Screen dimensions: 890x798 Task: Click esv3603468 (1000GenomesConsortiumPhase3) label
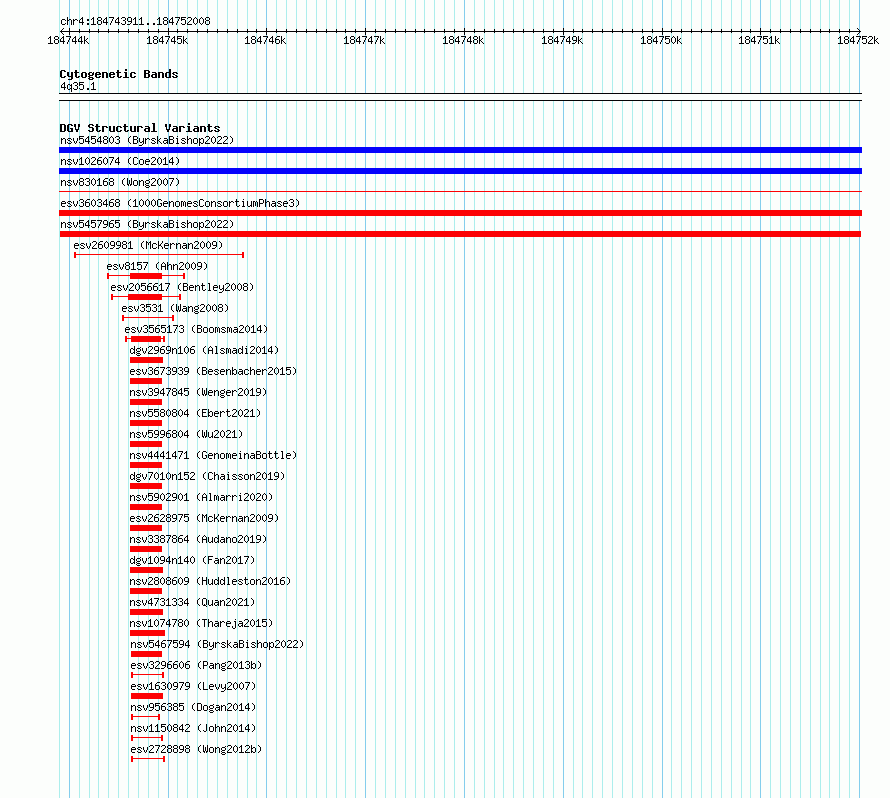coord(180,203)
